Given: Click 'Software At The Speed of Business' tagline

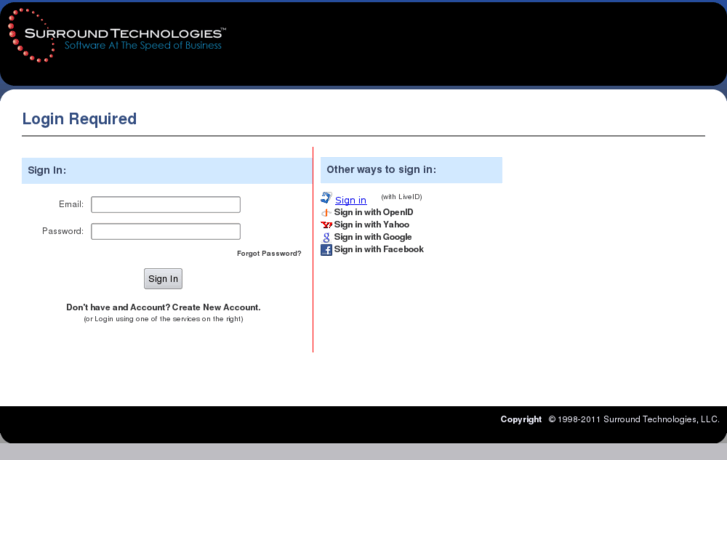Looking at the screenshot, I should pos(143,45).
